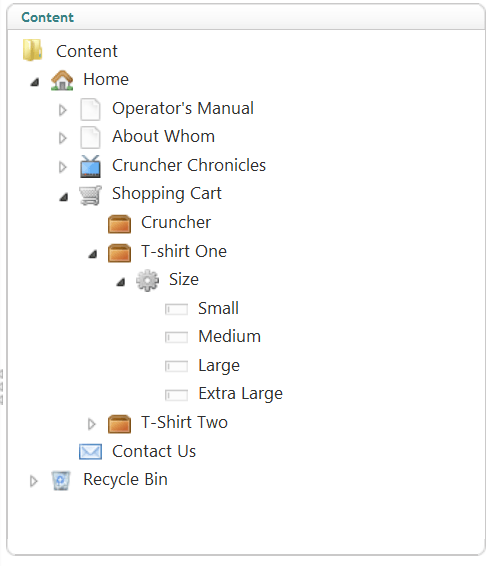The height and width of the screenshot is (566, 493).
Task: Open the Extra Large size item
Action: [x=240, y=394]
